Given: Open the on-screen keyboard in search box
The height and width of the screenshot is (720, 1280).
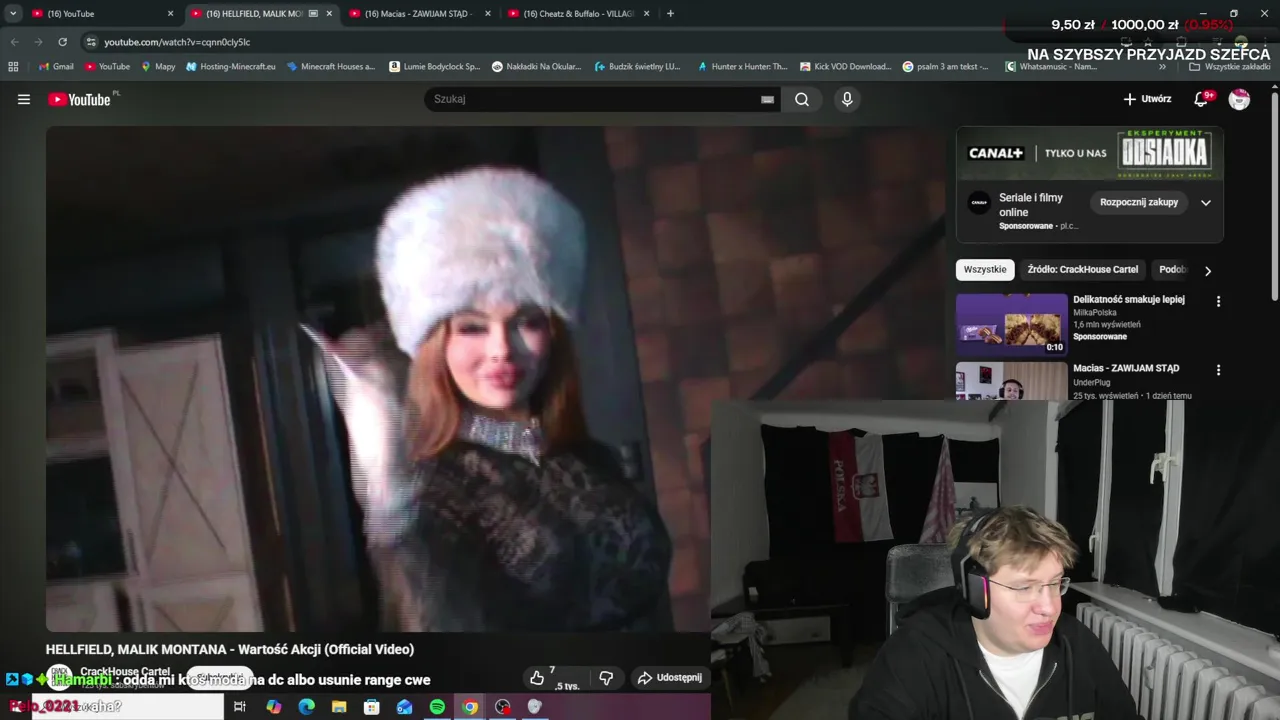Looking at the screenshot, I should 767,99.
